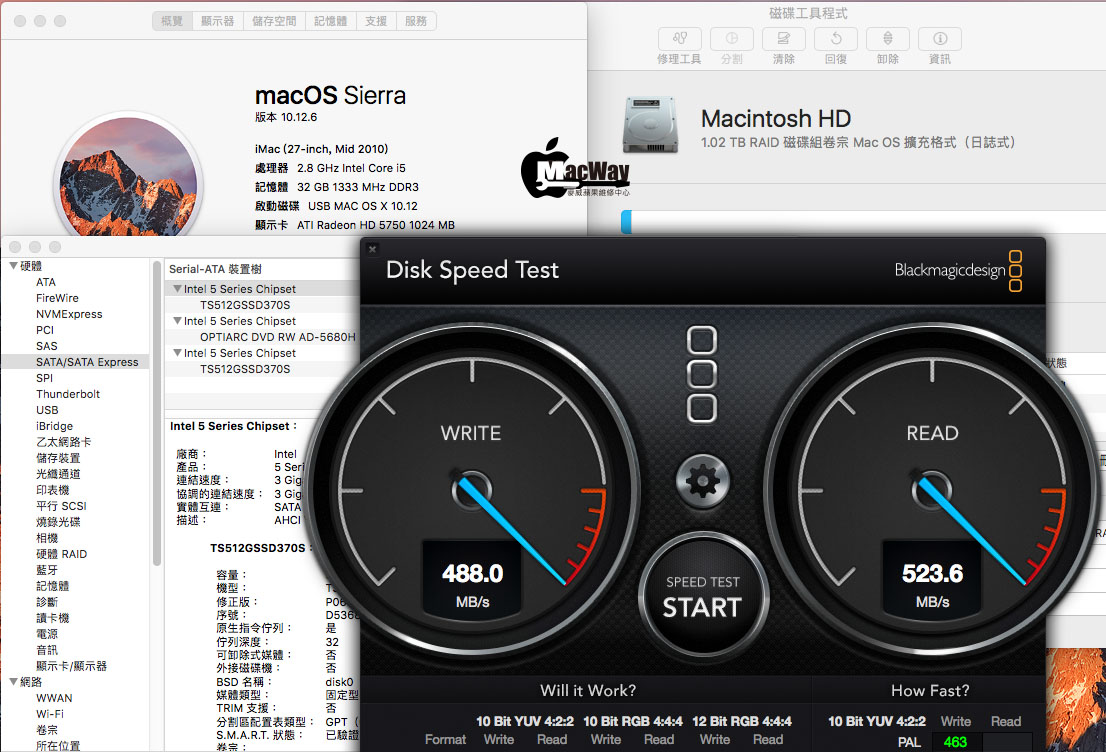Select NVMExpress in the sidebar
Screen dimensions: 1106x752
[x=69, y=314]
